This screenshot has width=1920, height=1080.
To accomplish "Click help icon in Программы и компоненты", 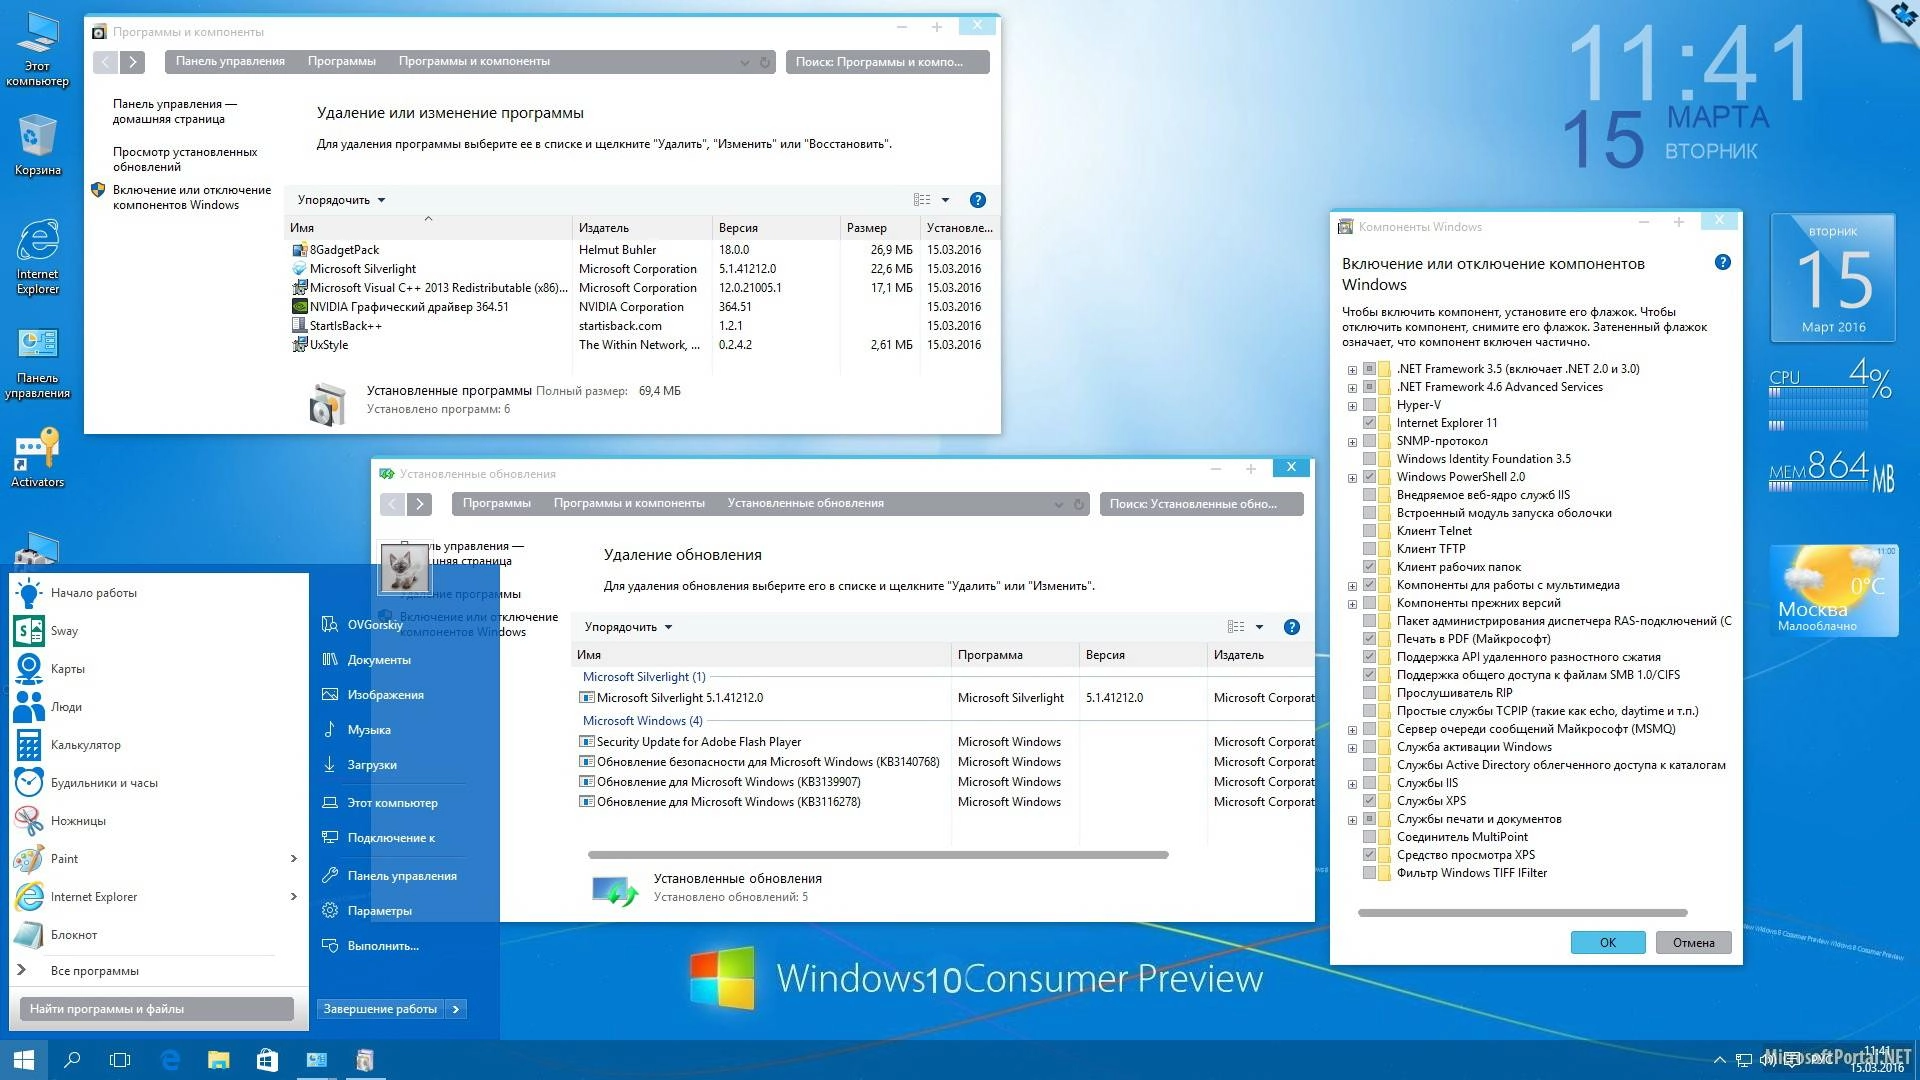I will tap(978, 200).
